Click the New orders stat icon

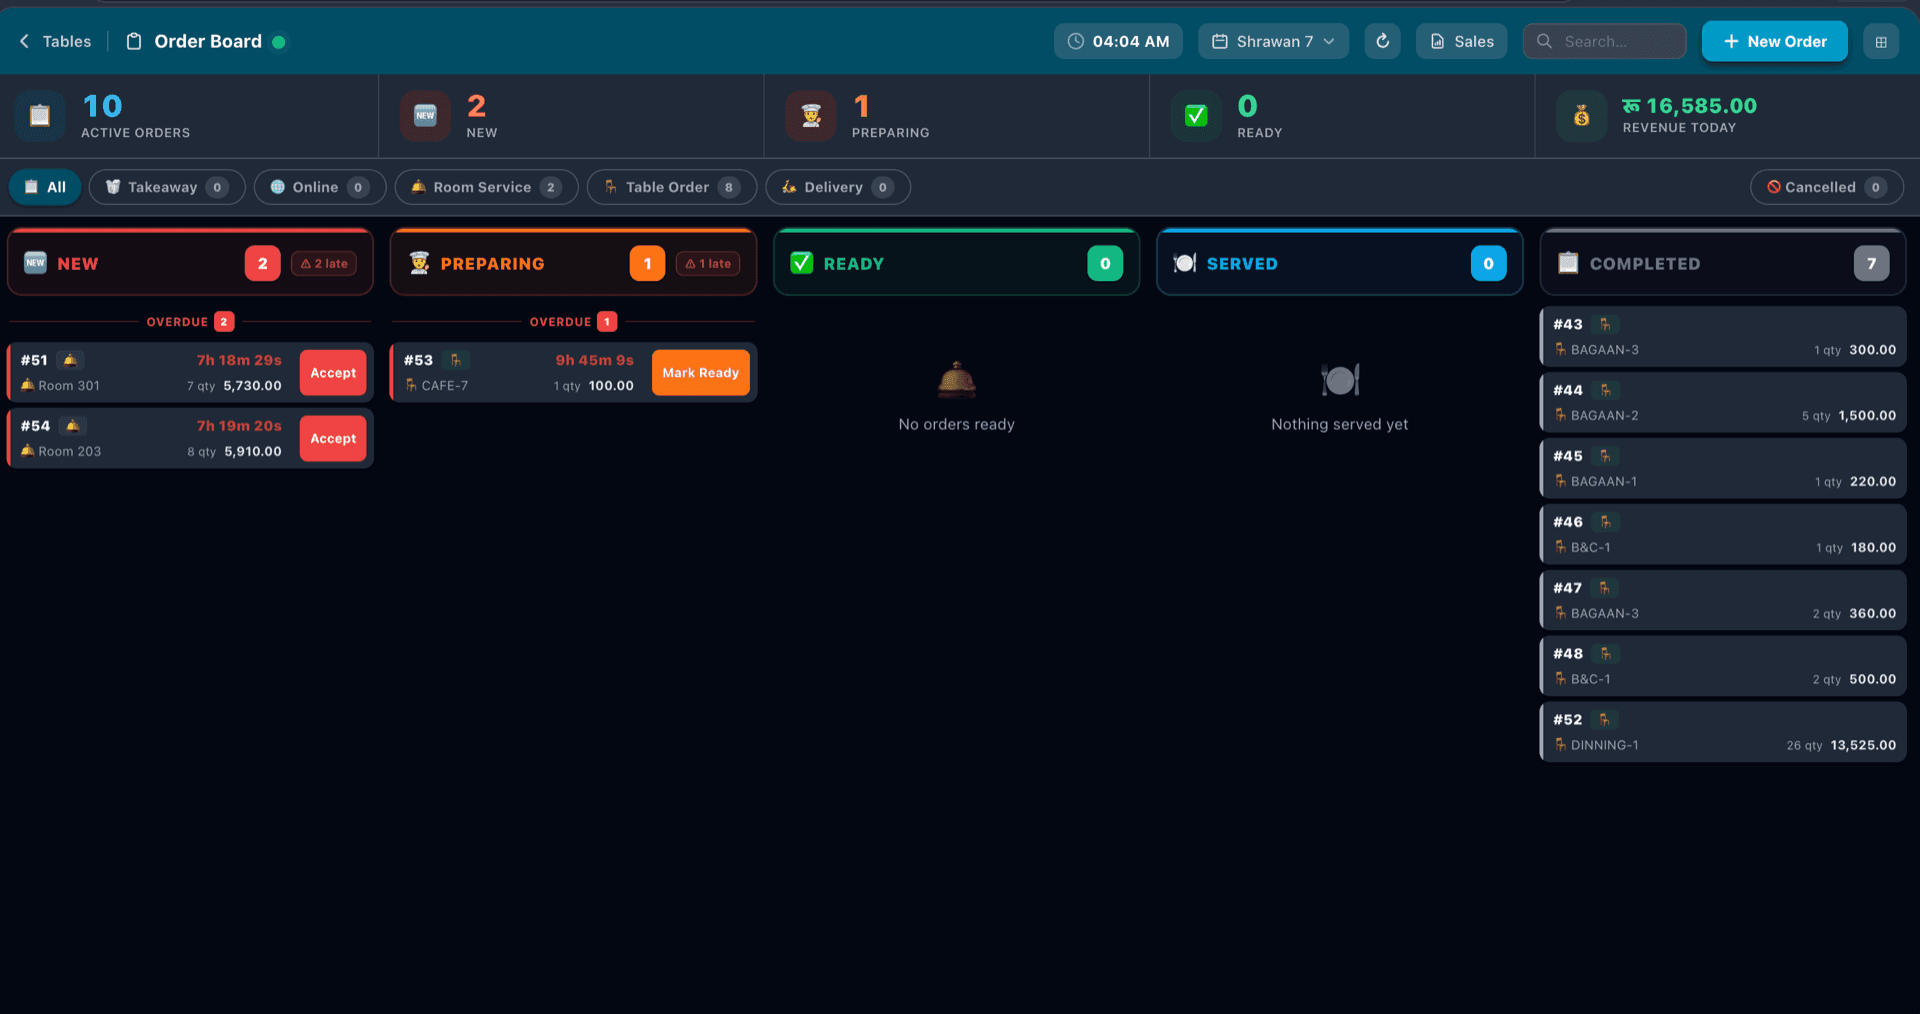(x=425, y=116)
